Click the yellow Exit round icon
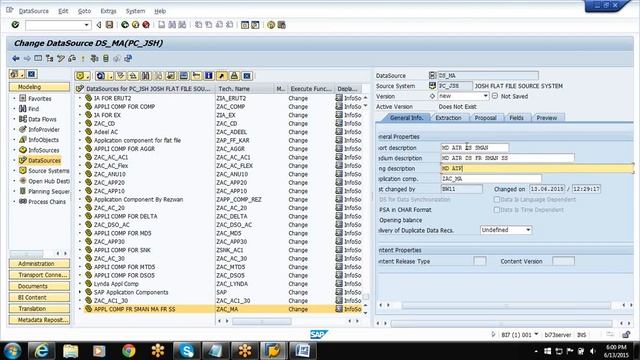The width and height of the screenshot is (640, 360). pyautogui.click(x=135, y=25)
